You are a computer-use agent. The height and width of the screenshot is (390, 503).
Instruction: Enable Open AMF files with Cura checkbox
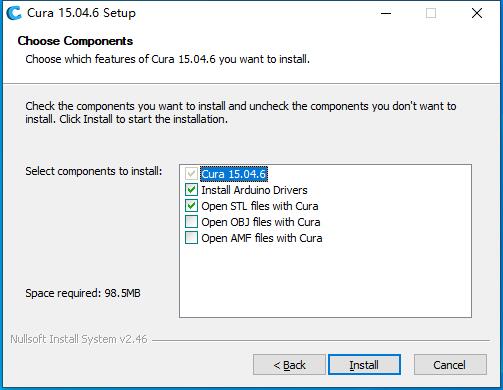coord(191,238)
